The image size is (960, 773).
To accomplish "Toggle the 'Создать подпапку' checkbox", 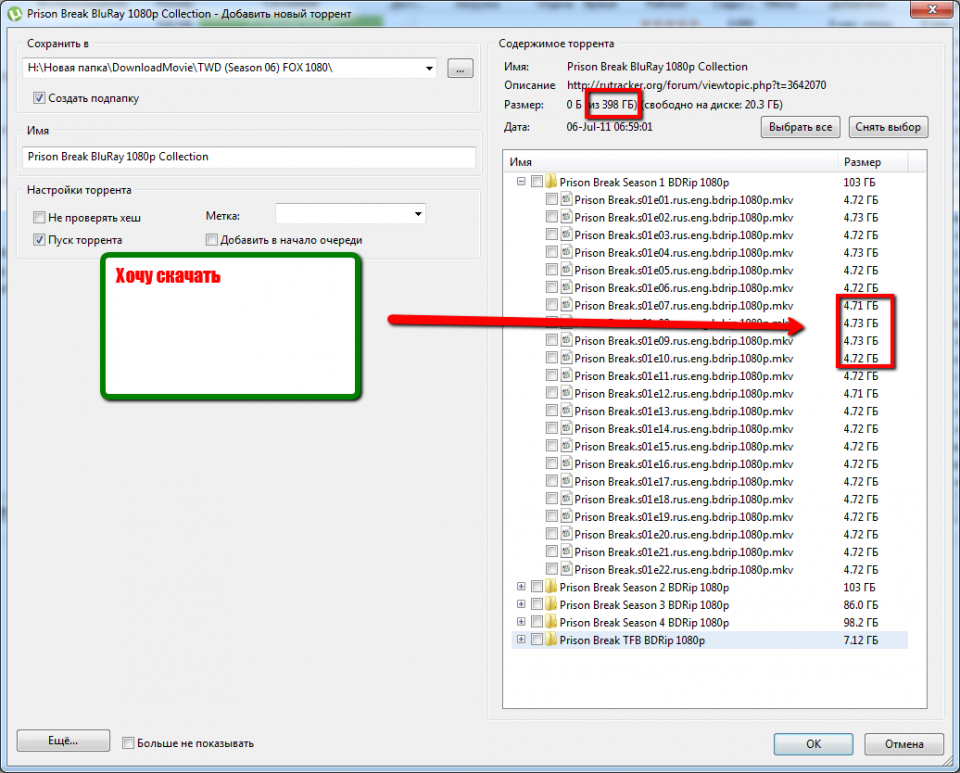I will point(40,98).
